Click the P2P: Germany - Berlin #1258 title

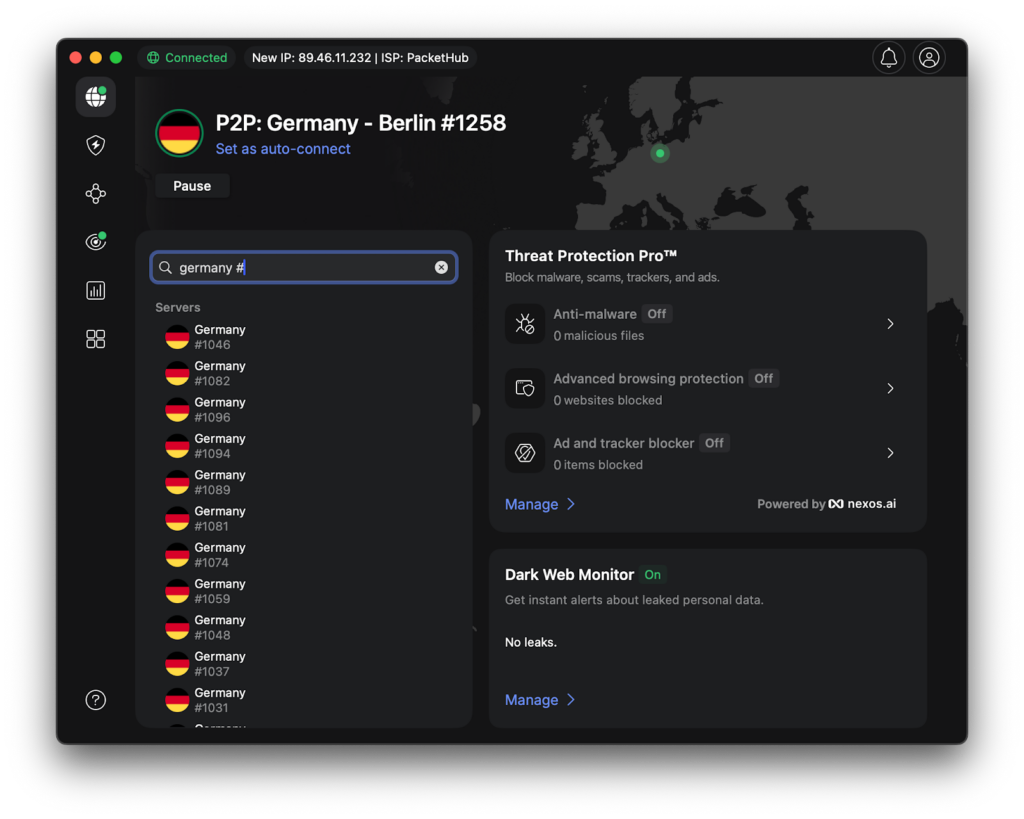point(360,123)
